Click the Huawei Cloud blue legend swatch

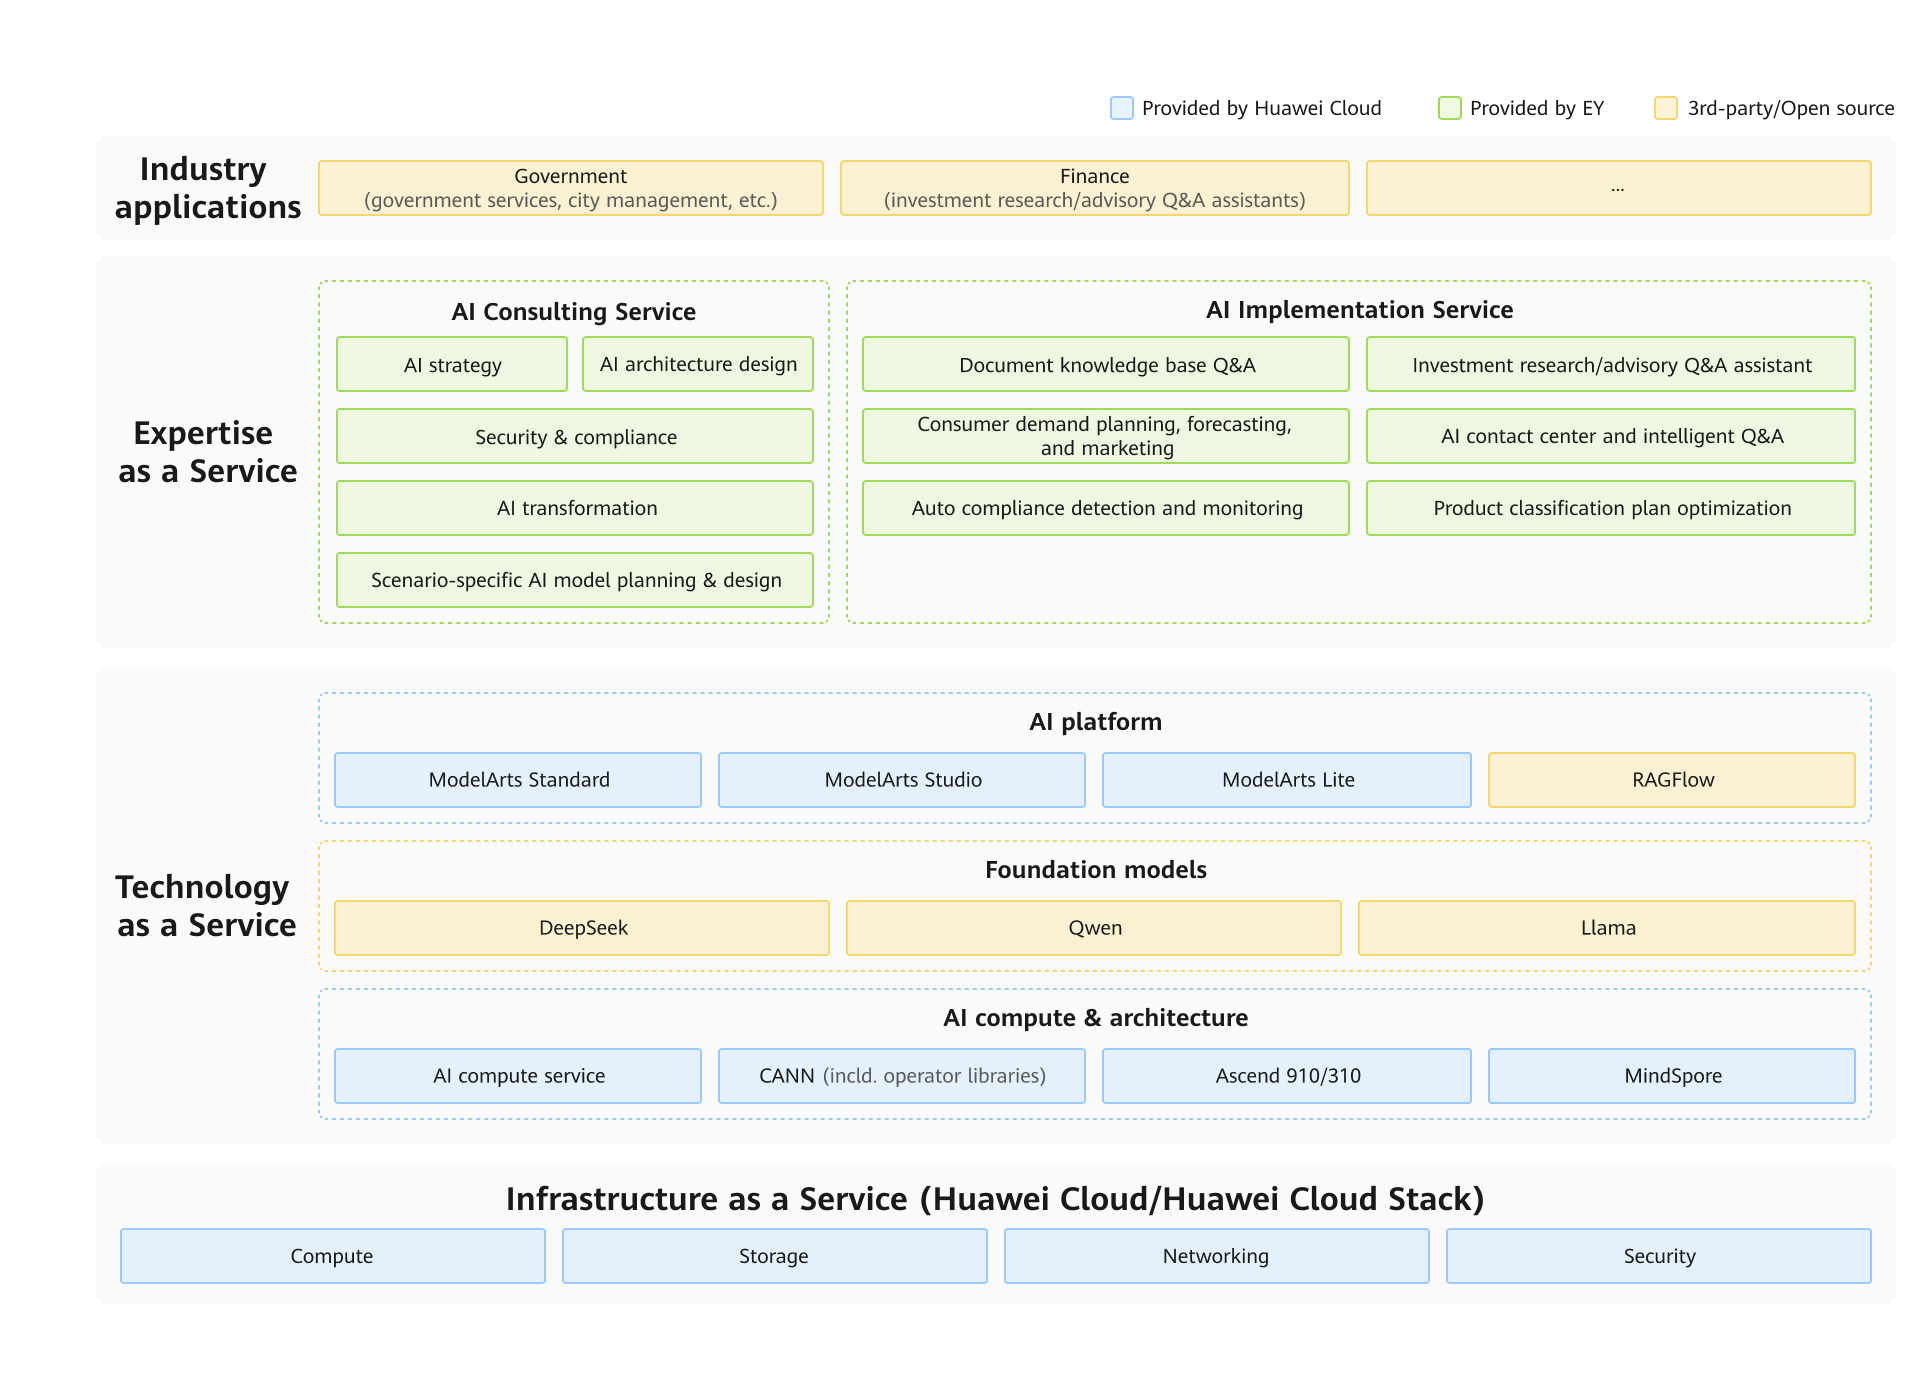pos(1122,108)
